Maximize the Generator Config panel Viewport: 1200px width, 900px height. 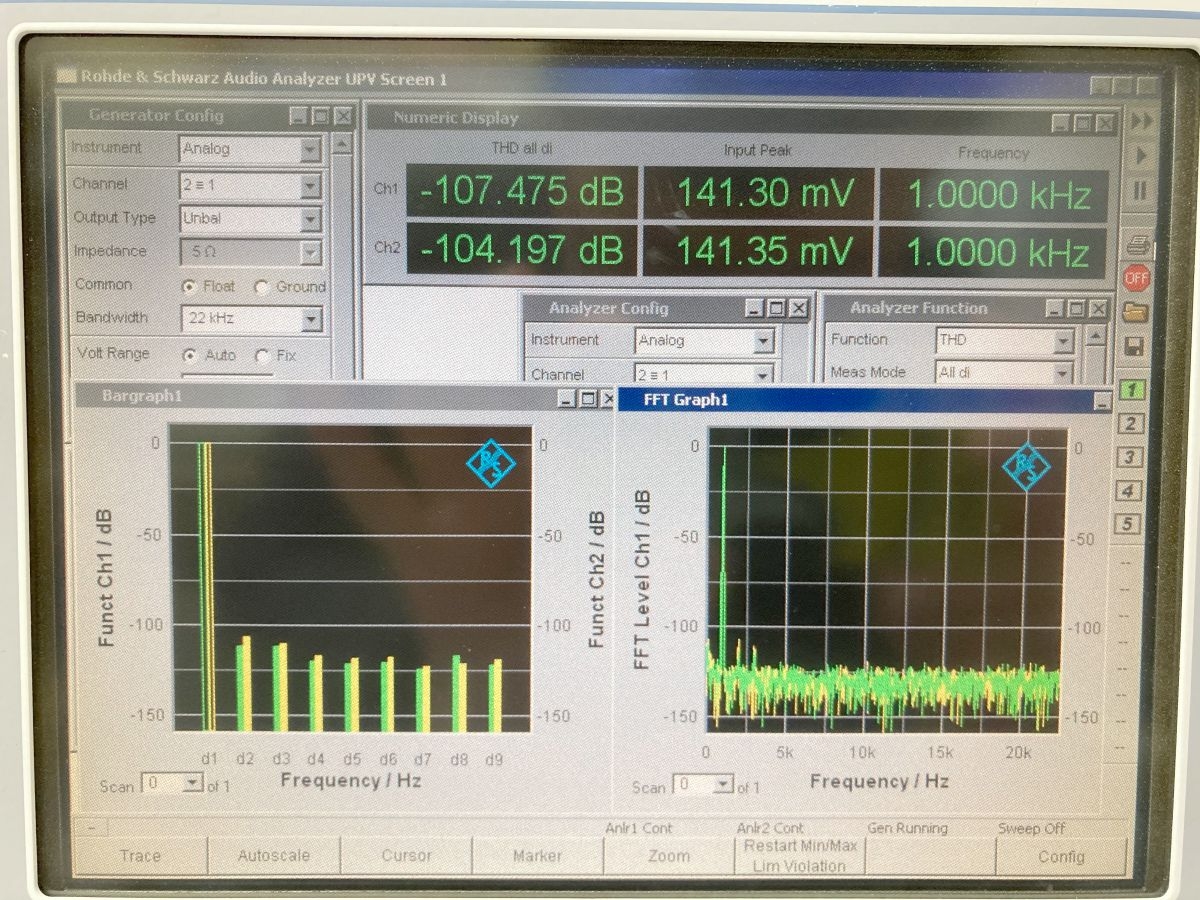click(321, 116)
